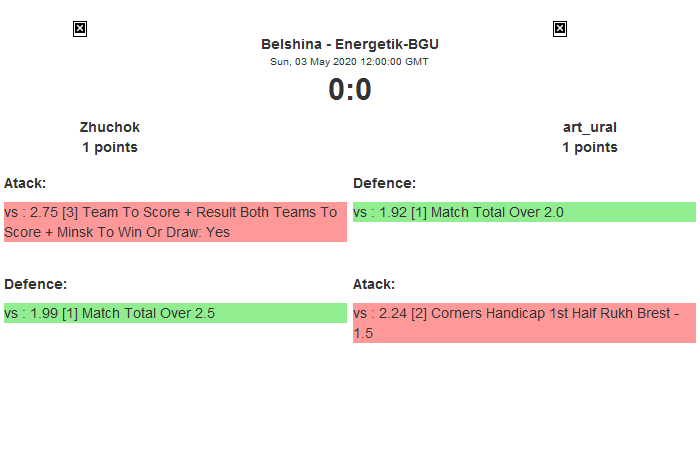Select the green Match Total Over 2.0 row
700x460 pixels.
tap(523, 212)
